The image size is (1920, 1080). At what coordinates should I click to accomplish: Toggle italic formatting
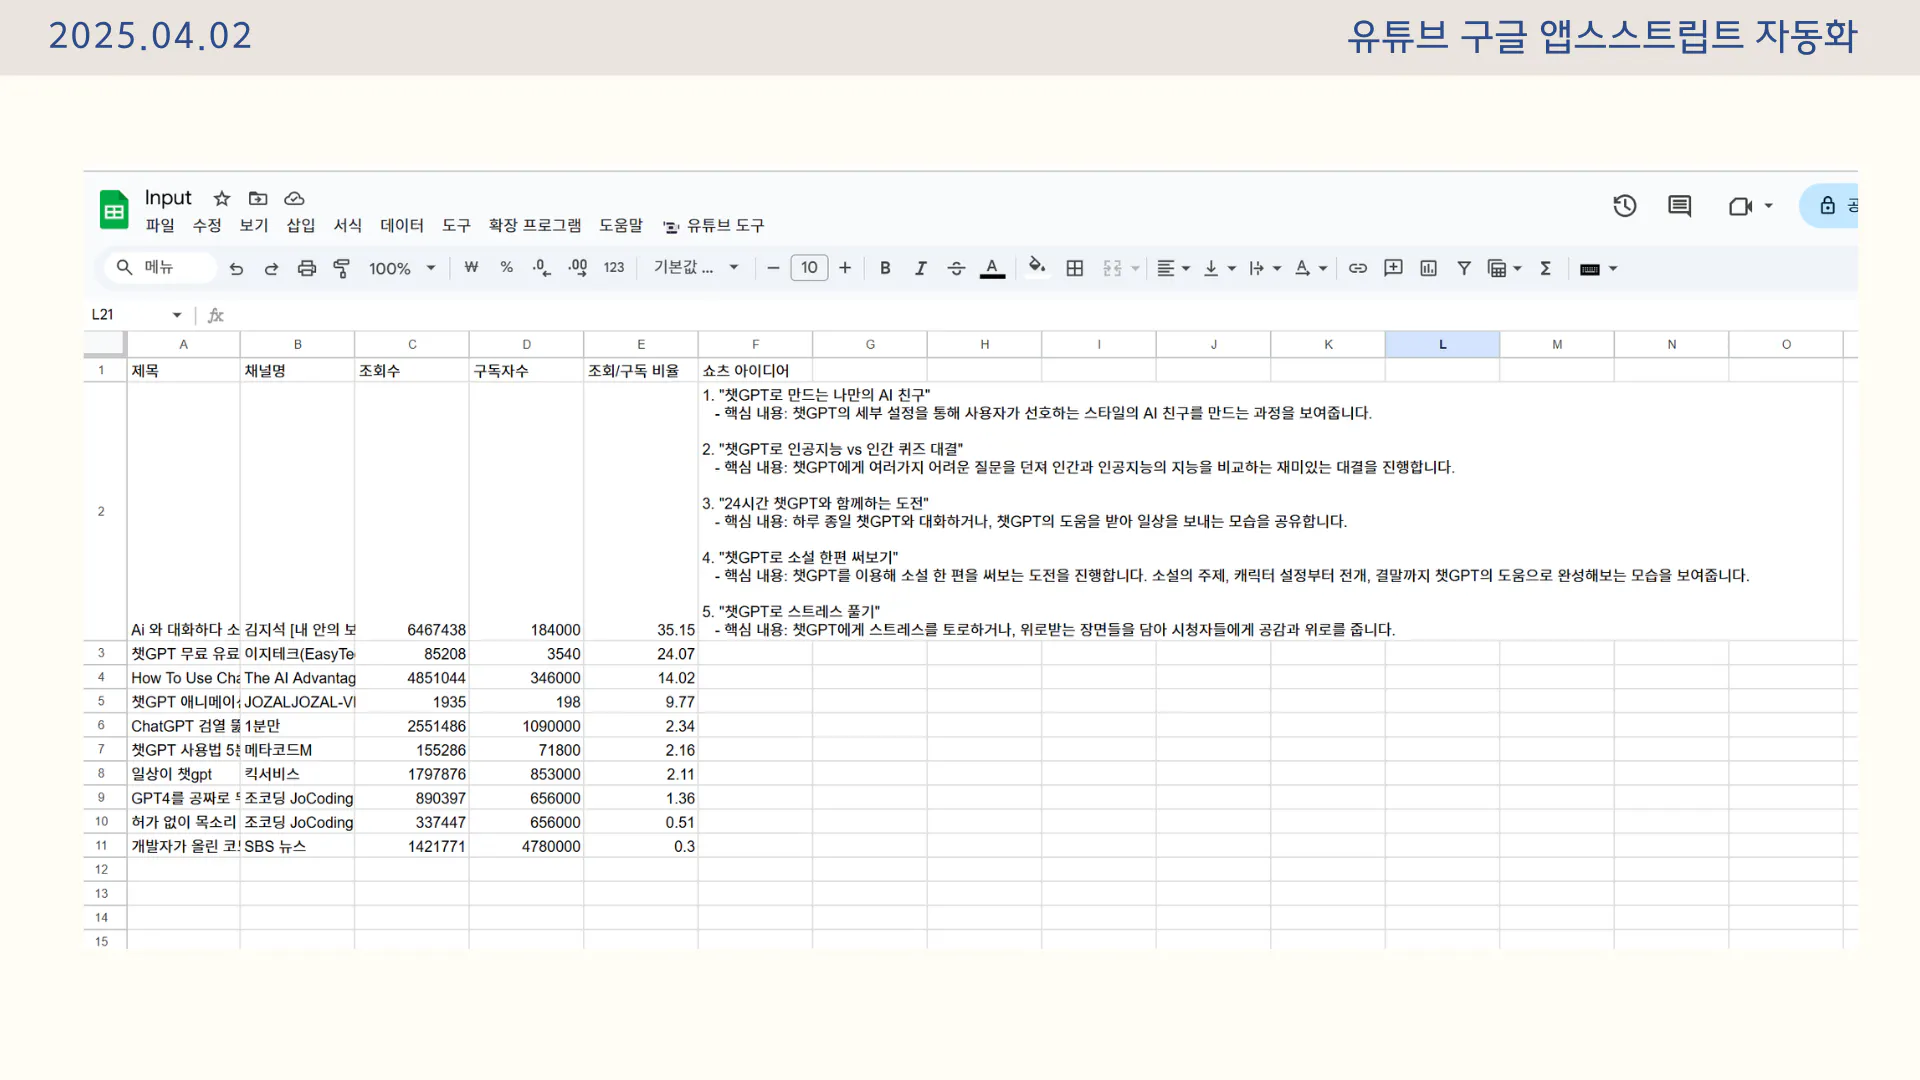(x=921, y=268)
